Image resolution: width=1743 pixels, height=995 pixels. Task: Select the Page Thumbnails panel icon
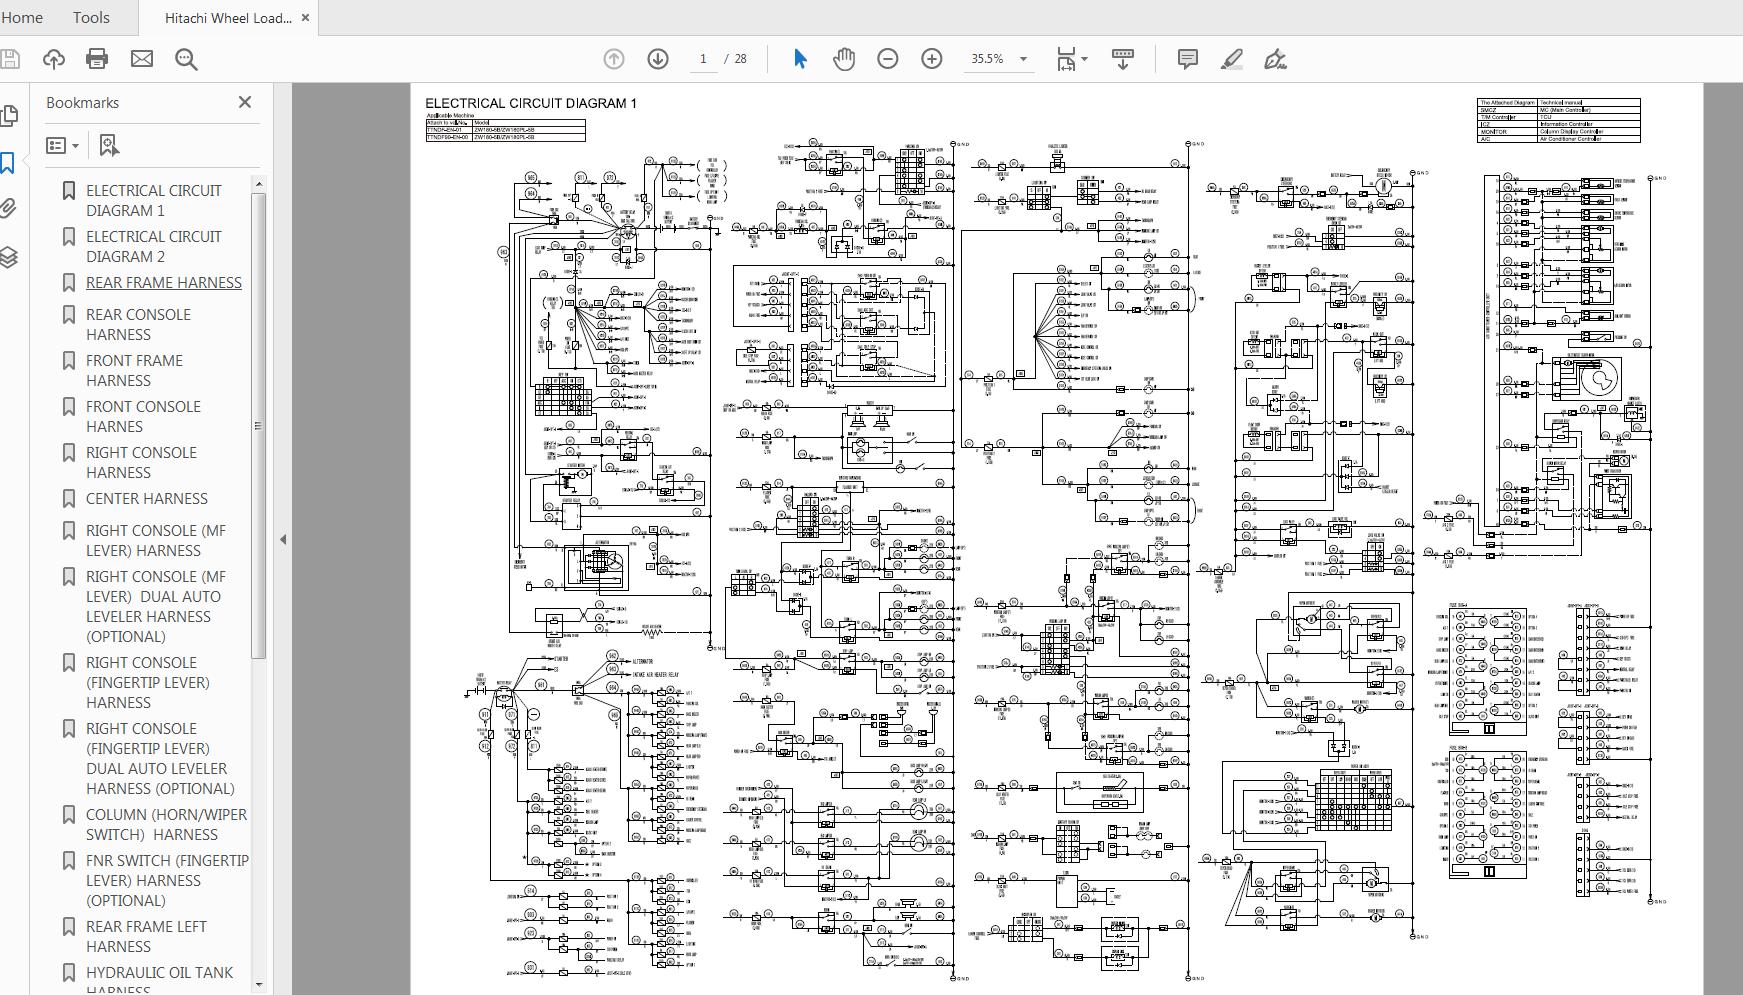(x=10, y=118)
